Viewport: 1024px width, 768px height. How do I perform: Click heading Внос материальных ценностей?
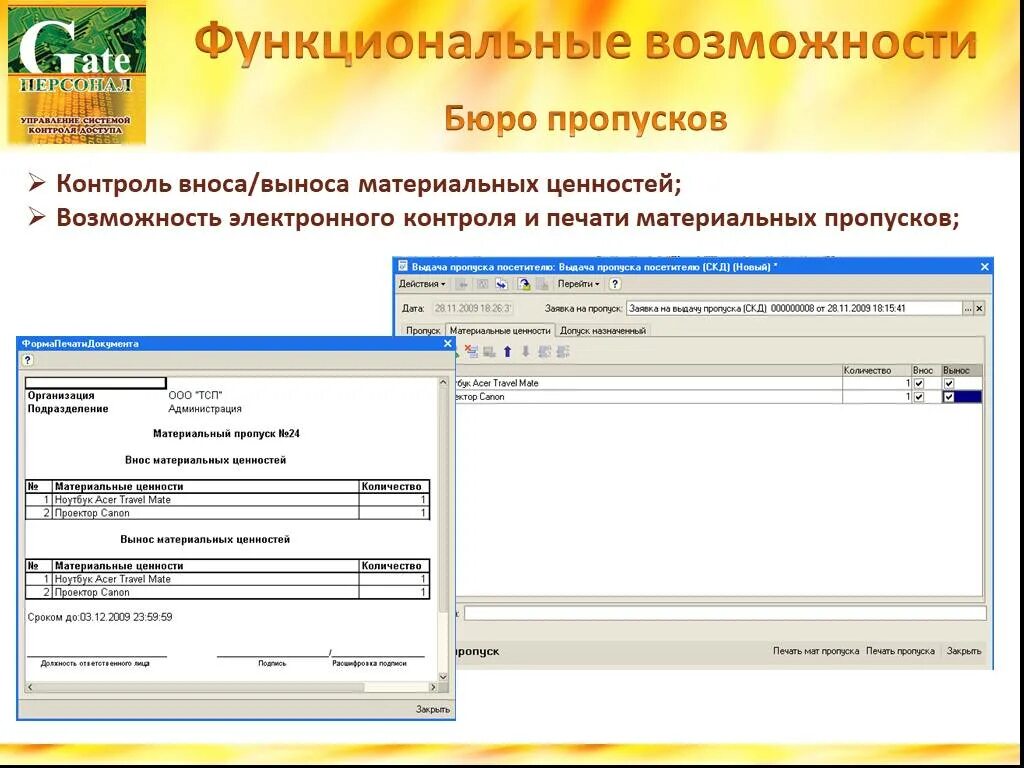coord(206,460)
